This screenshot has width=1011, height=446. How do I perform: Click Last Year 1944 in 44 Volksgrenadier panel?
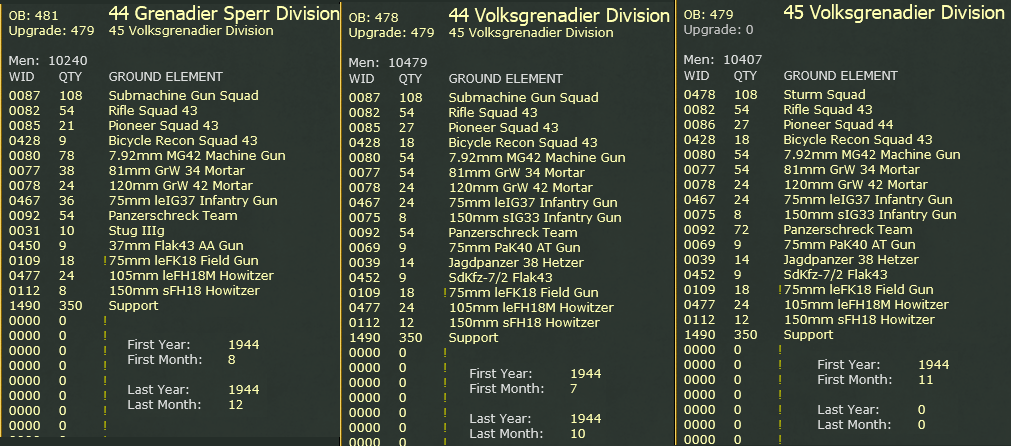(x=585, y=419)
